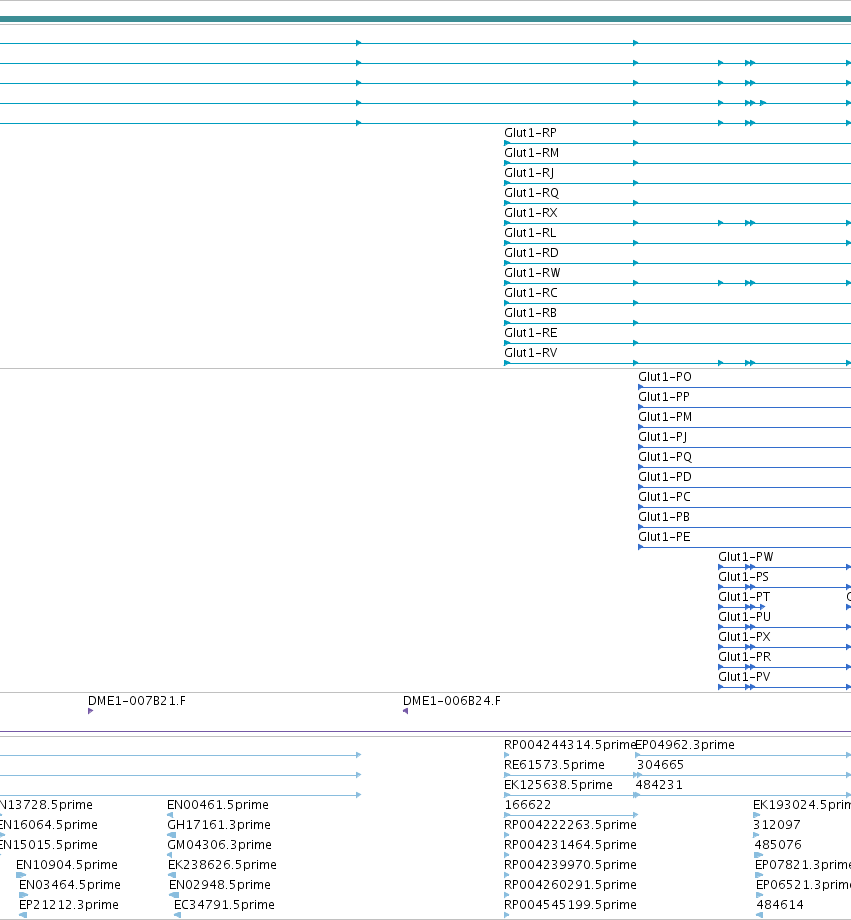851x920 pixels.
Task: Click the DME1-006B24.F feature label
Action: [x=452, y=701]
